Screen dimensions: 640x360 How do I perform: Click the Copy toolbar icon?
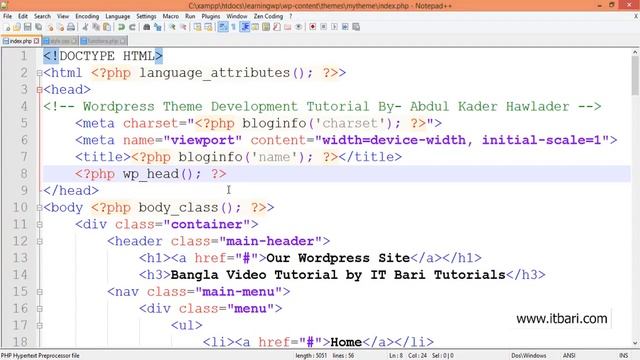[96, 27]
